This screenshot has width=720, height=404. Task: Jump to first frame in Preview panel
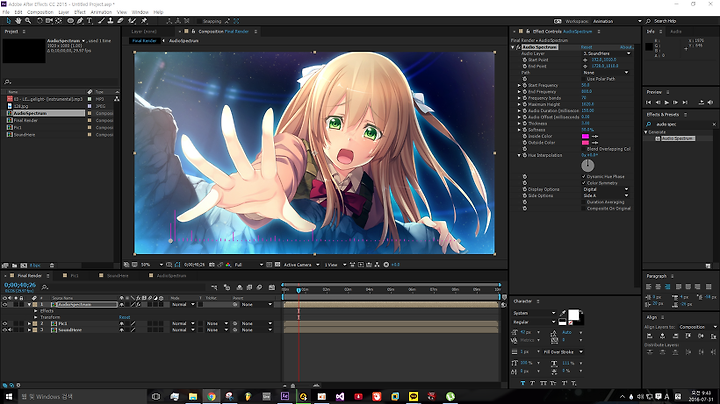click(649, 102)
